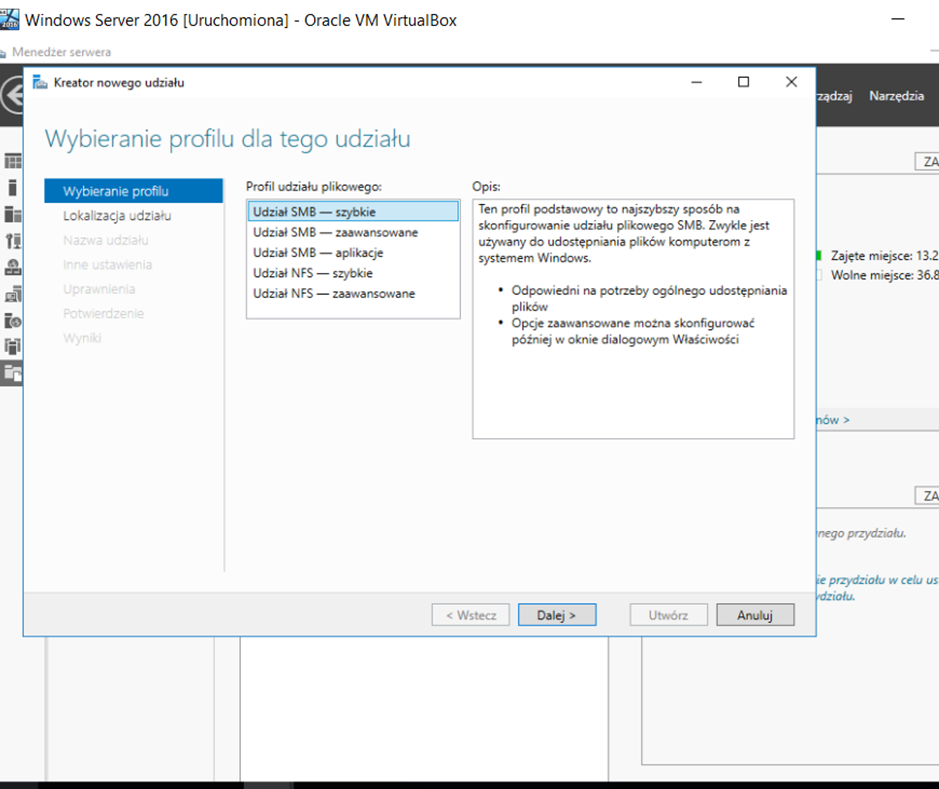Click the back arrow in Server Manager
Image resolution: width=939 pixels, height=789 pixels.
[12, 97]
